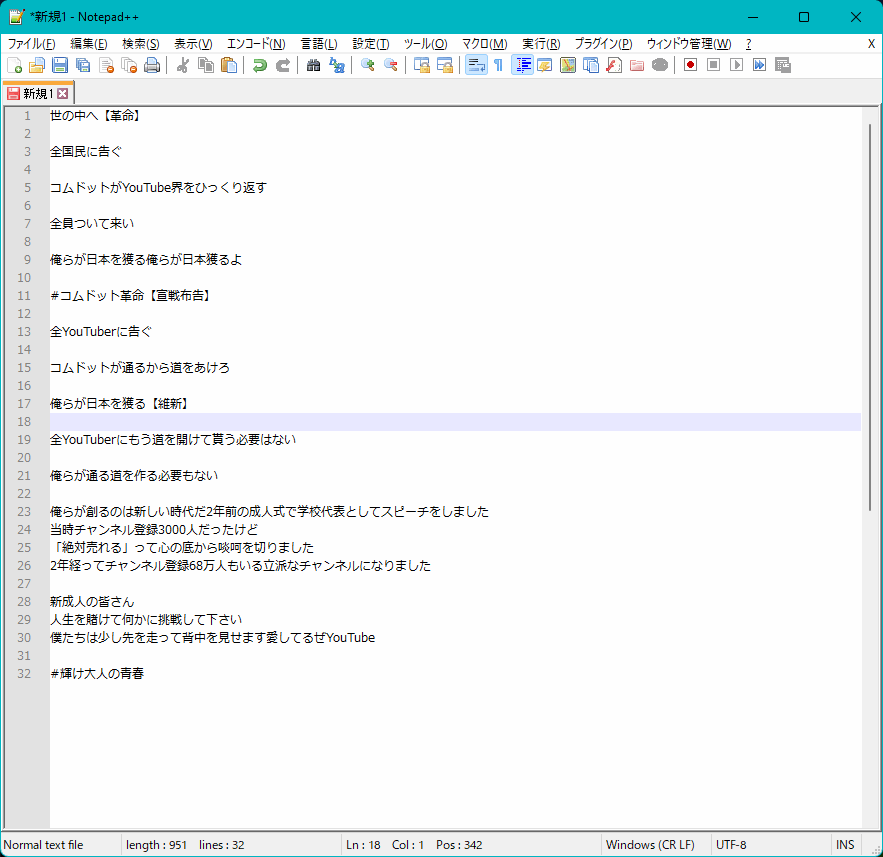Paste from clipboard icon
The width and height of the screenshot is (883, 857).
(229, 65)
